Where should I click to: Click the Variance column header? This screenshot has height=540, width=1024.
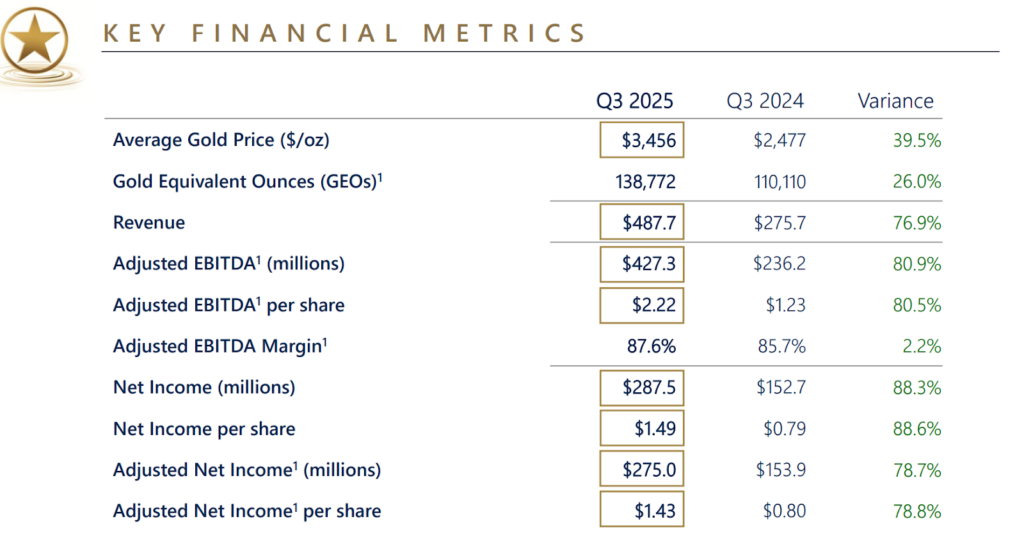click(895, 100)
